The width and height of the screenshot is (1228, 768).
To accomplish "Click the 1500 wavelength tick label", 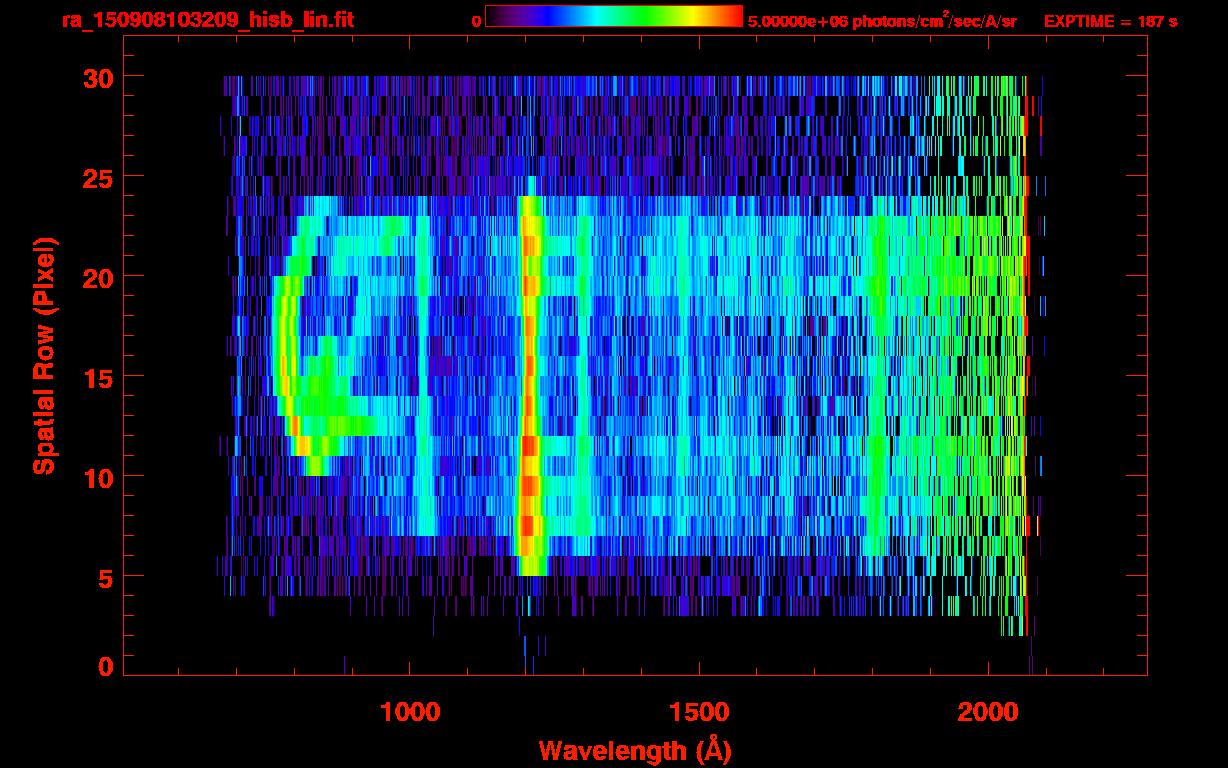I will (698, 712).
